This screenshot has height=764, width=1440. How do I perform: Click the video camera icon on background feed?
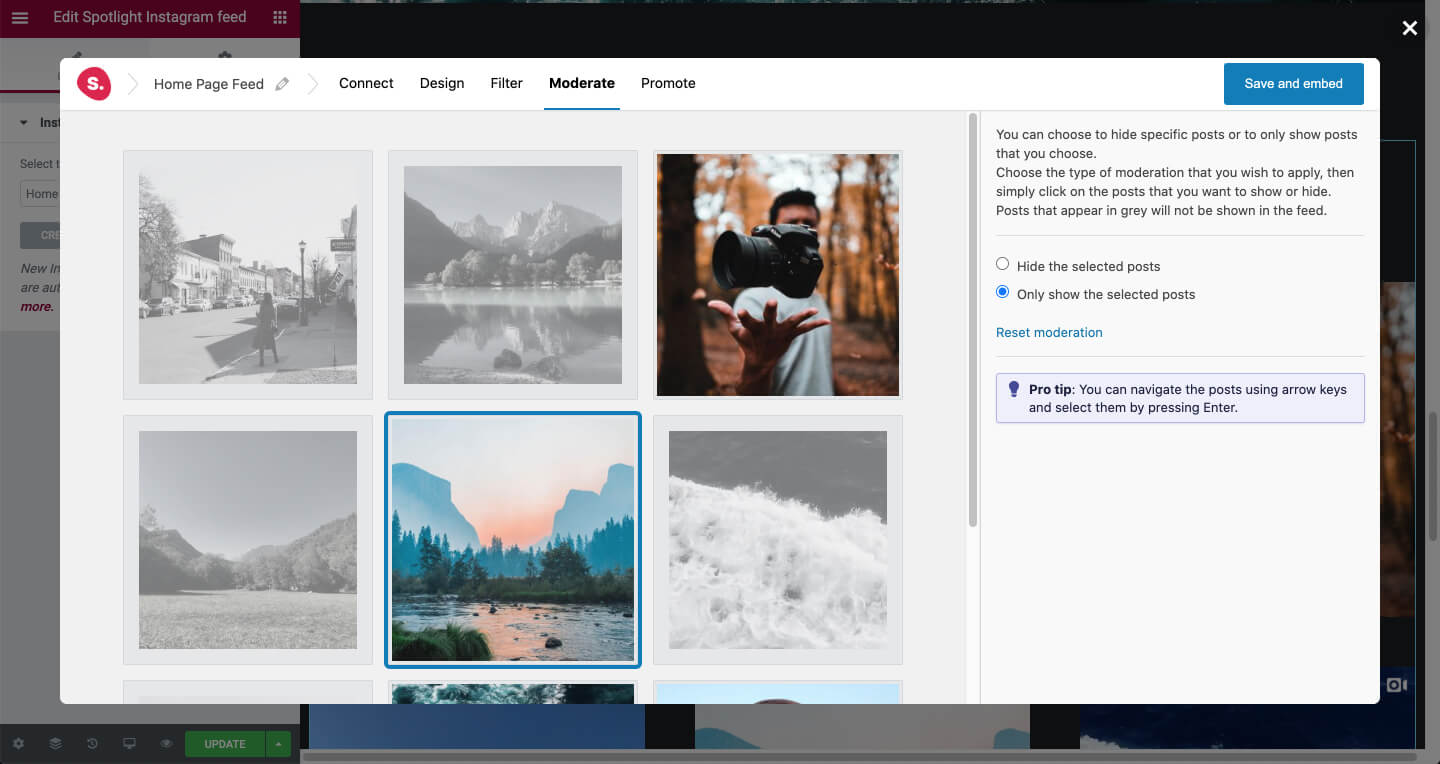click(1396, 685)
